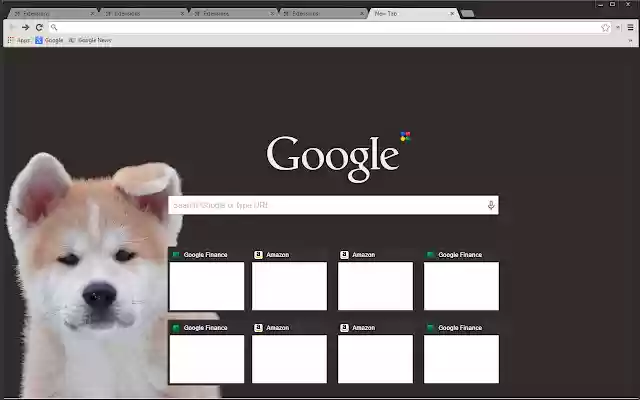640x400 pixels.
Task: Click the colorful doodle squares by the Google logo
Action: (405, 137)
